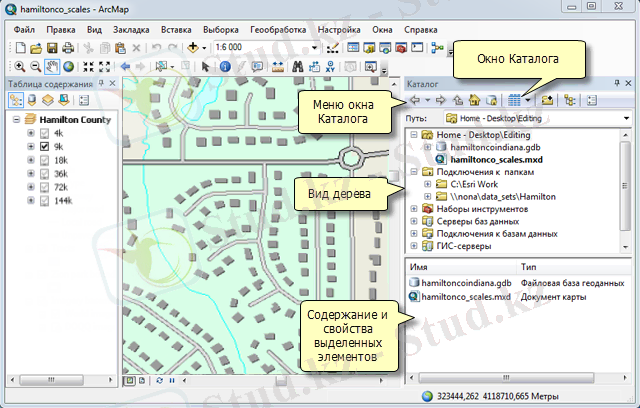Open the Catalog view type dropdown arrow
This screenshot has height=408, width=640.
528,100
